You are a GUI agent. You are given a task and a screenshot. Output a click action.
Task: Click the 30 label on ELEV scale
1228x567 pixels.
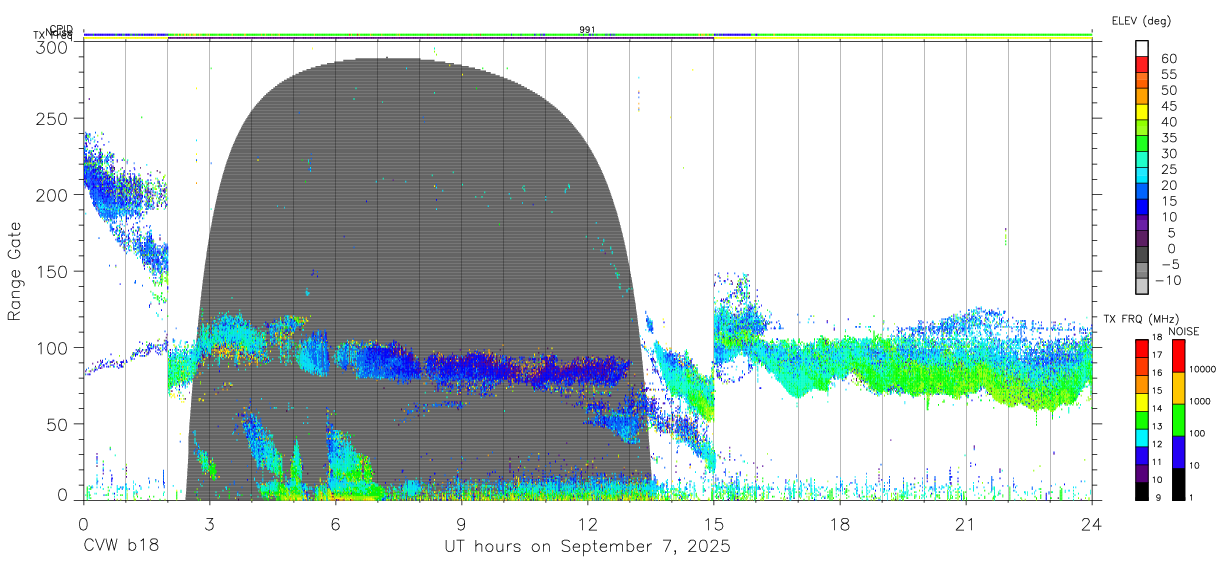1168,153
